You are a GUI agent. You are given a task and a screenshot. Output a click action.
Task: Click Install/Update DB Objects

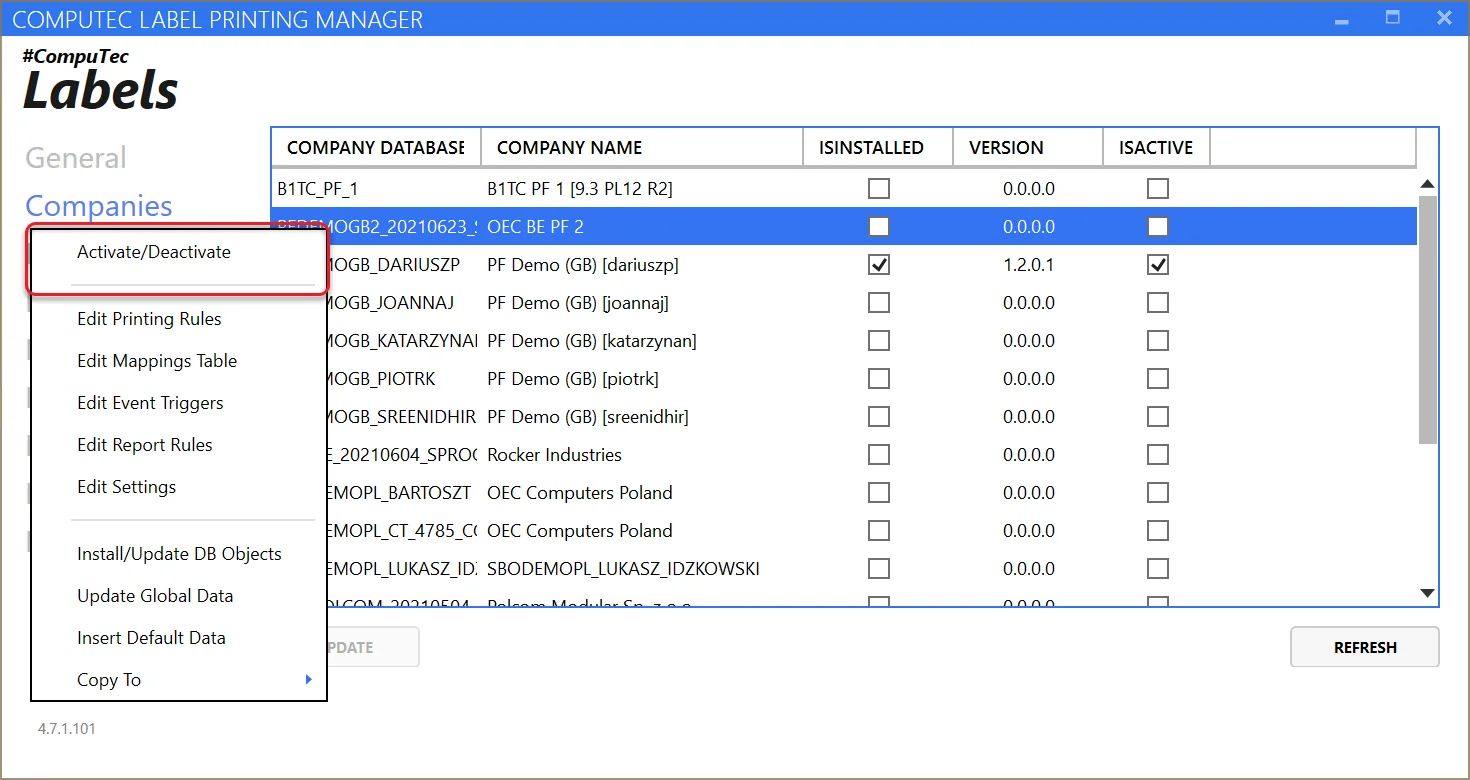click(x=179, y=554)
